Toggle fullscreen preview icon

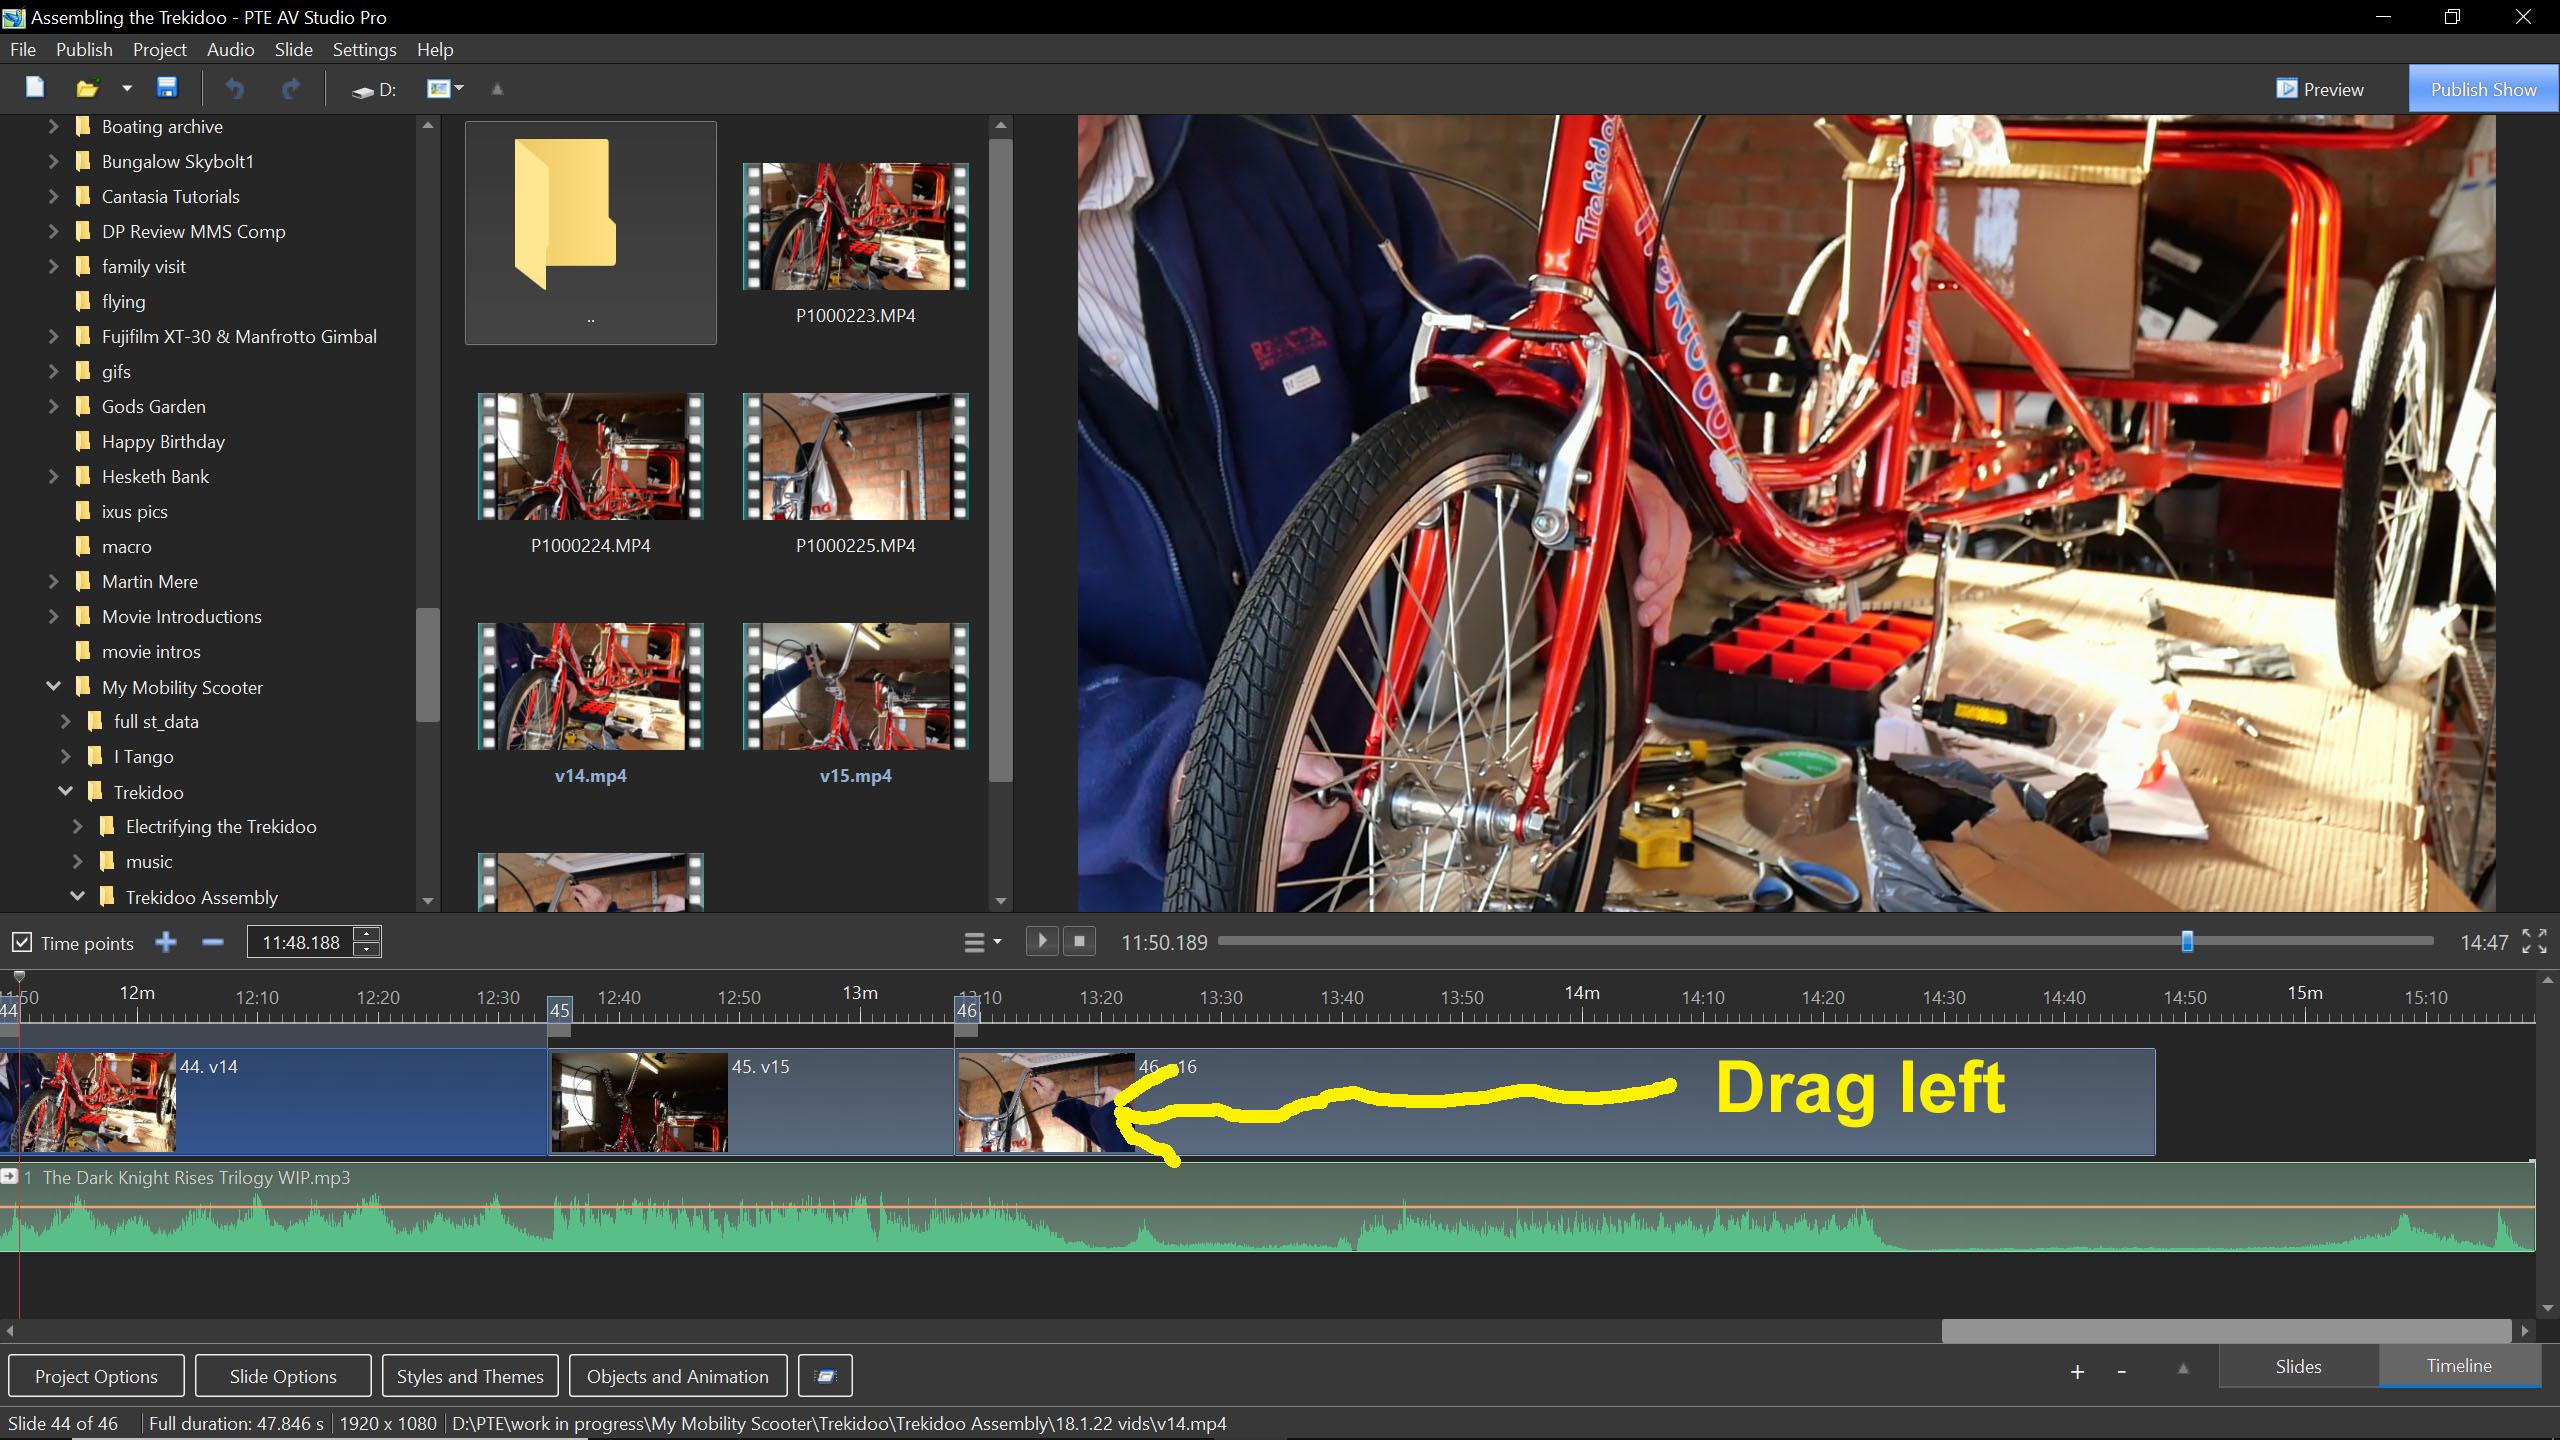coord(2534,941)
